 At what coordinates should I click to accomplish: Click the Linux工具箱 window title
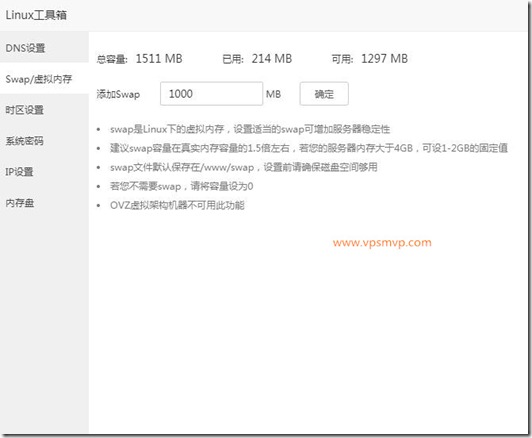click(36, 15)
